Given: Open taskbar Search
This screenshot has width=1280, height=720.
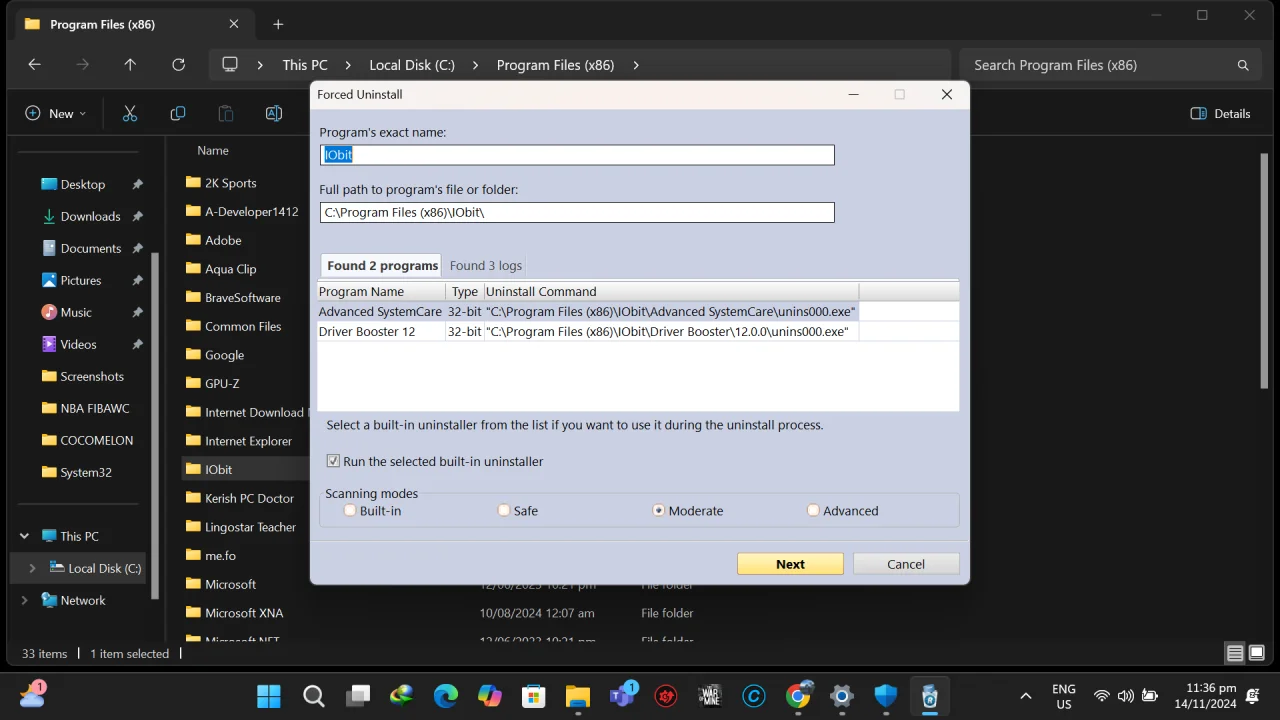Looking at the screenshot, I should (314, 695).
